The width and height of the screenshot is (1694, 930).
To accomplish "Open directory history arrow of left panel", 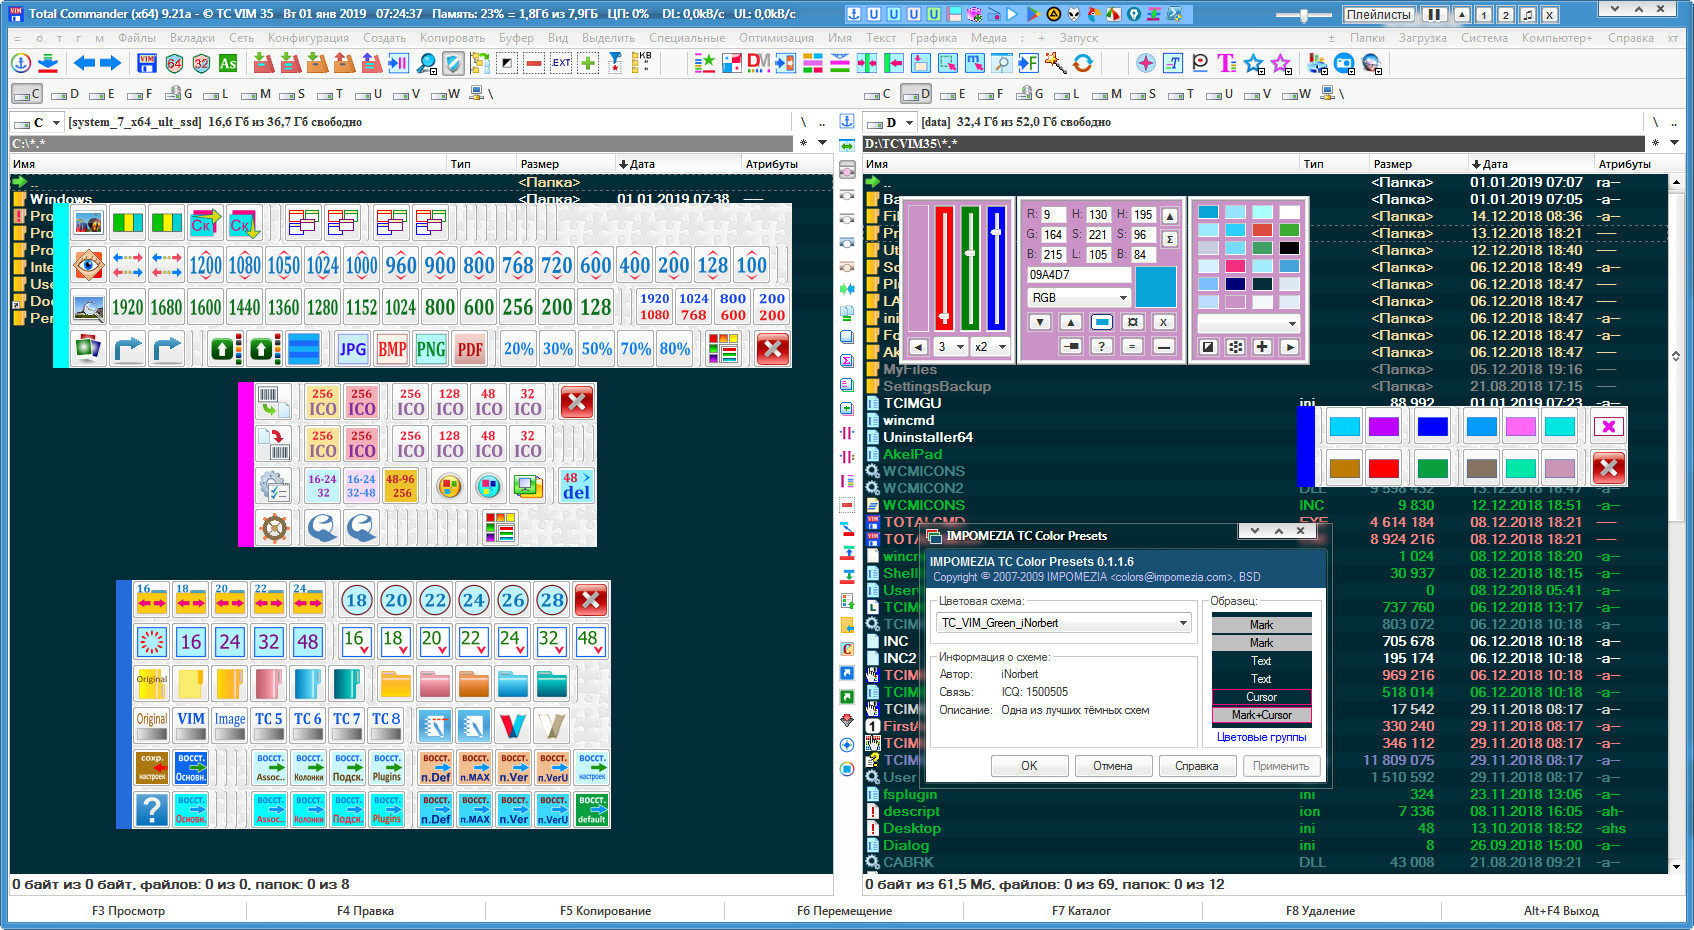I will click(x=822, y=143).
